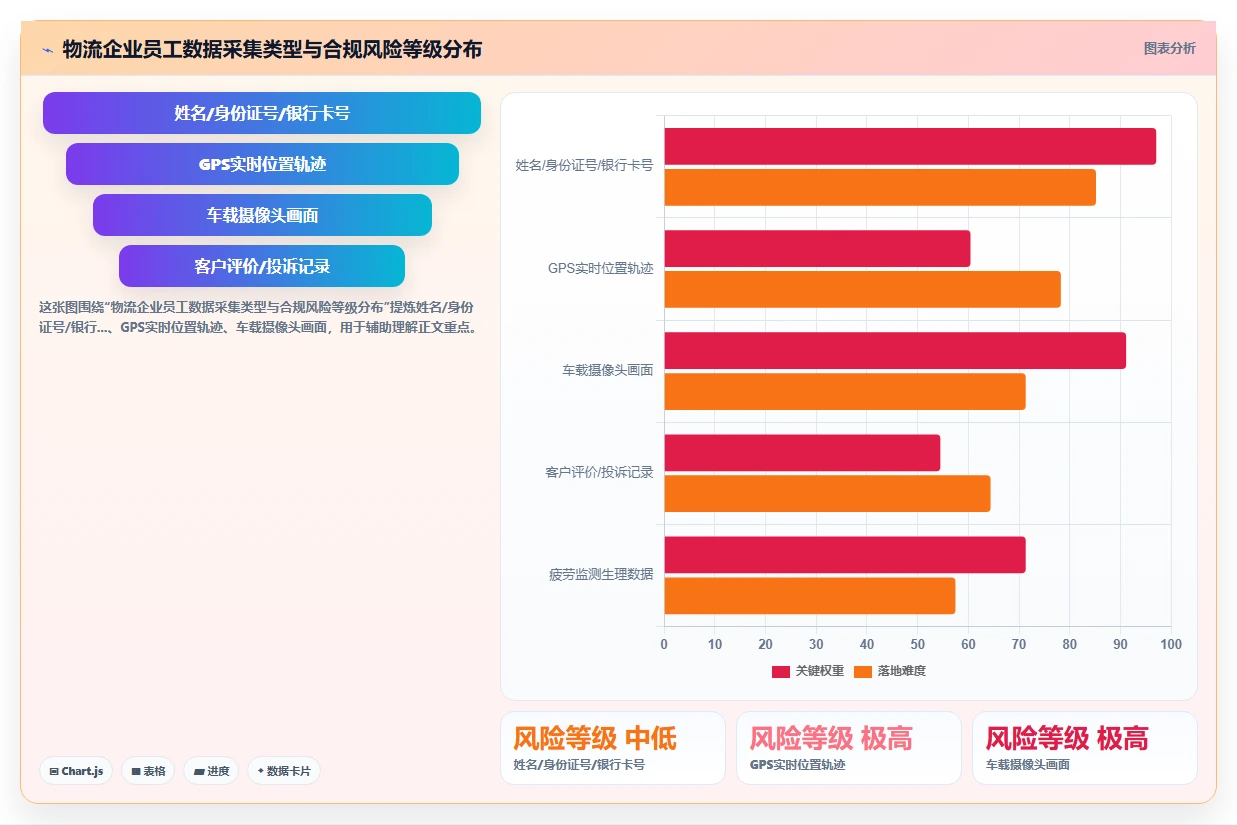The height and width of the screenshot is (825, 1237).
Task: Click red bar for 车载摄像头画面
Action: pyautogui.click(x=895, y=350)
